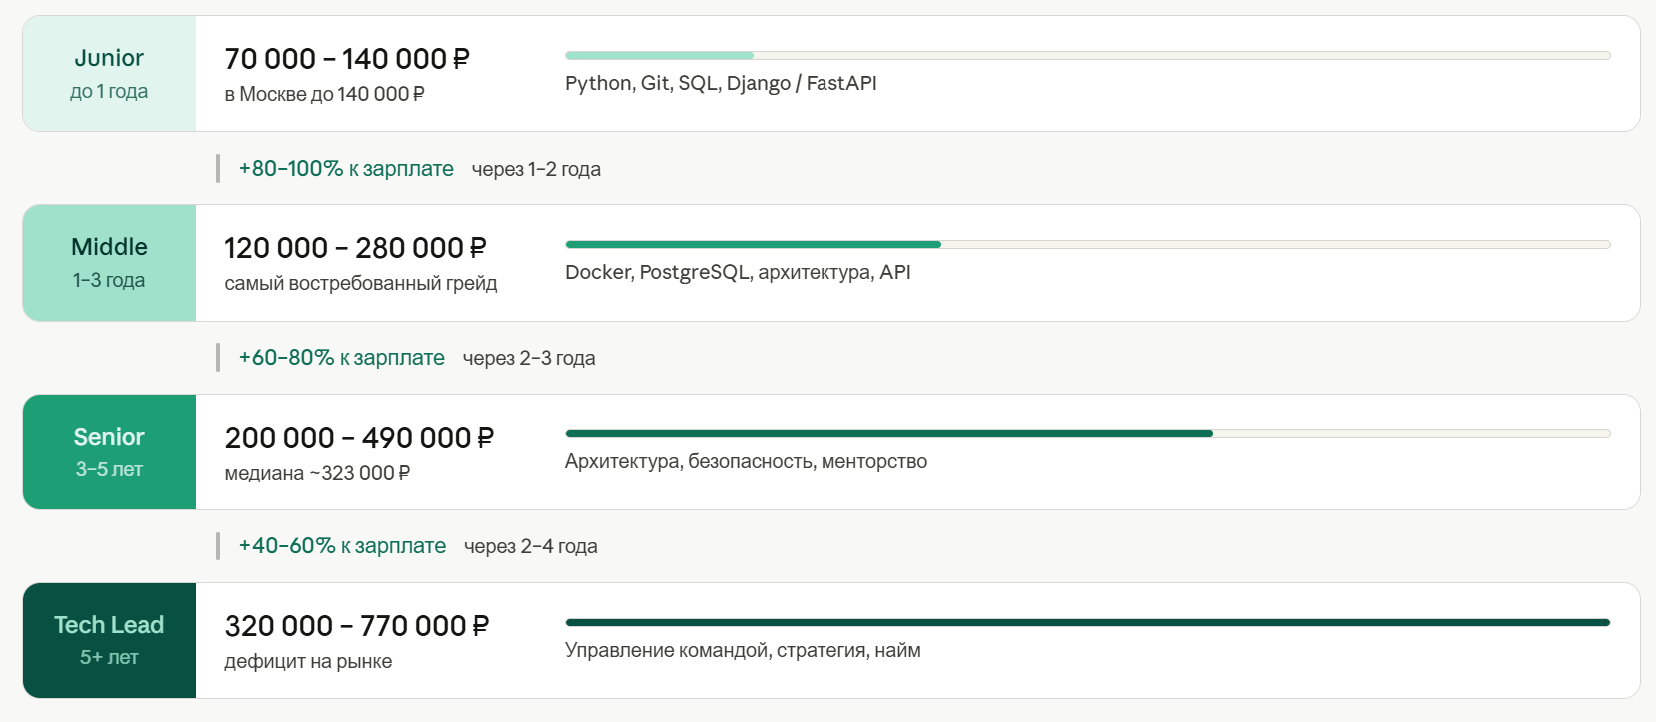
Task: Click the Junior salary progress bar
Action: [1087, 55]
